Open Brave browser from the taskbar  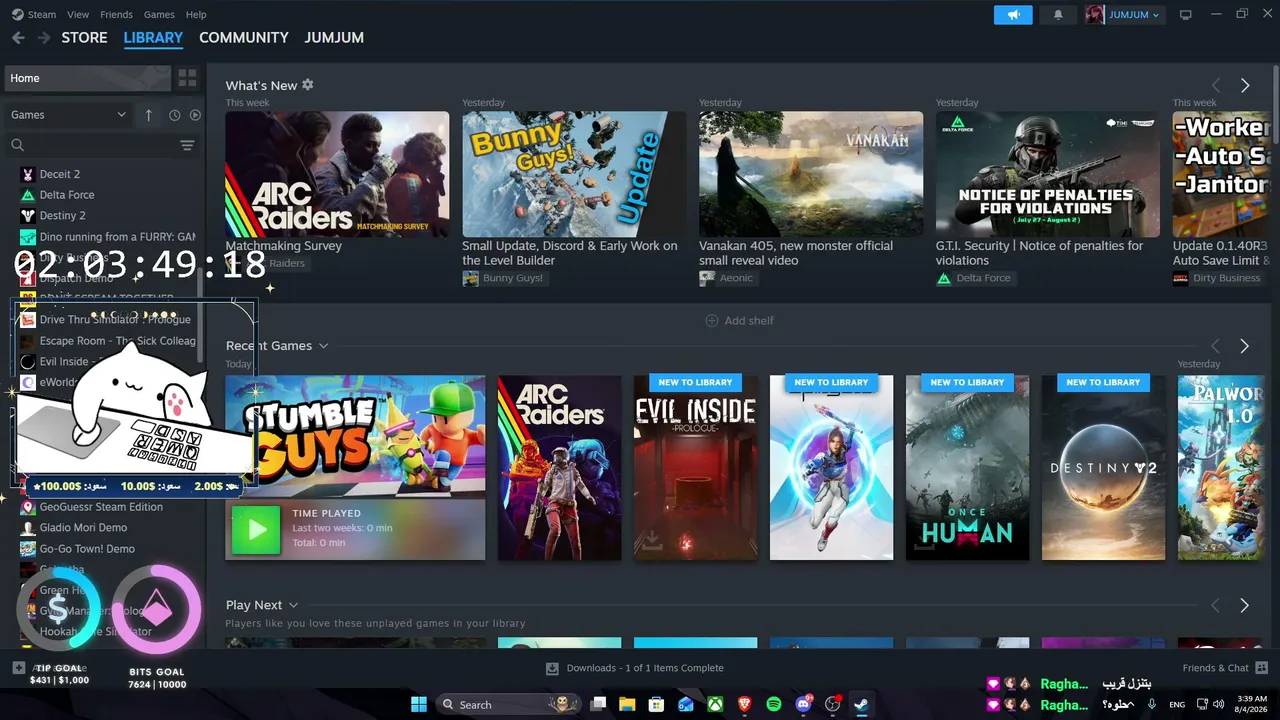pos(744,704)
